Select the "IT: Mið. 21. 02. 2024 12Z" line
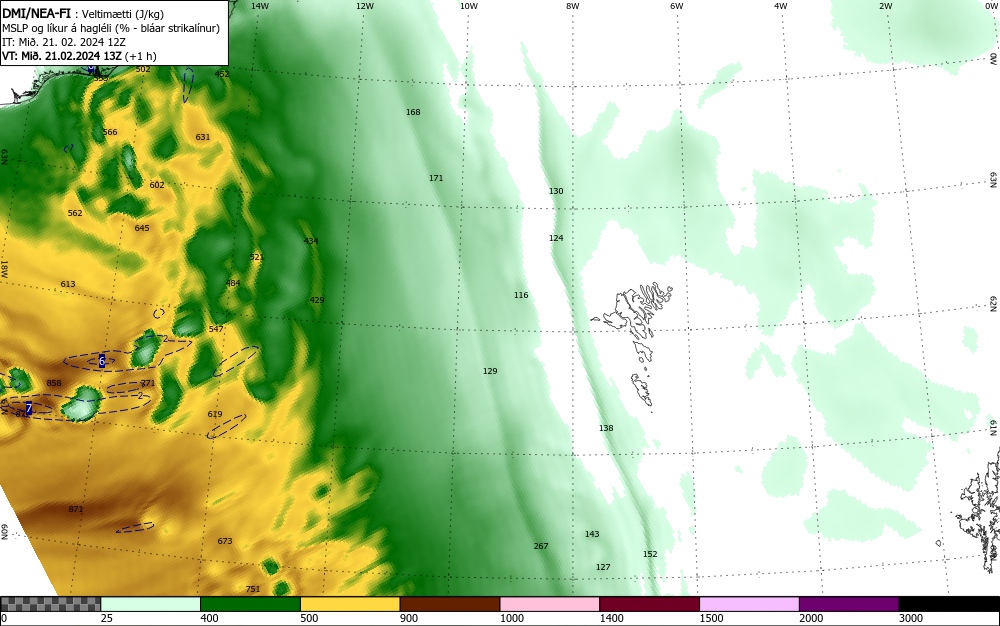1000x626 pixels. (x=64, y=42)
